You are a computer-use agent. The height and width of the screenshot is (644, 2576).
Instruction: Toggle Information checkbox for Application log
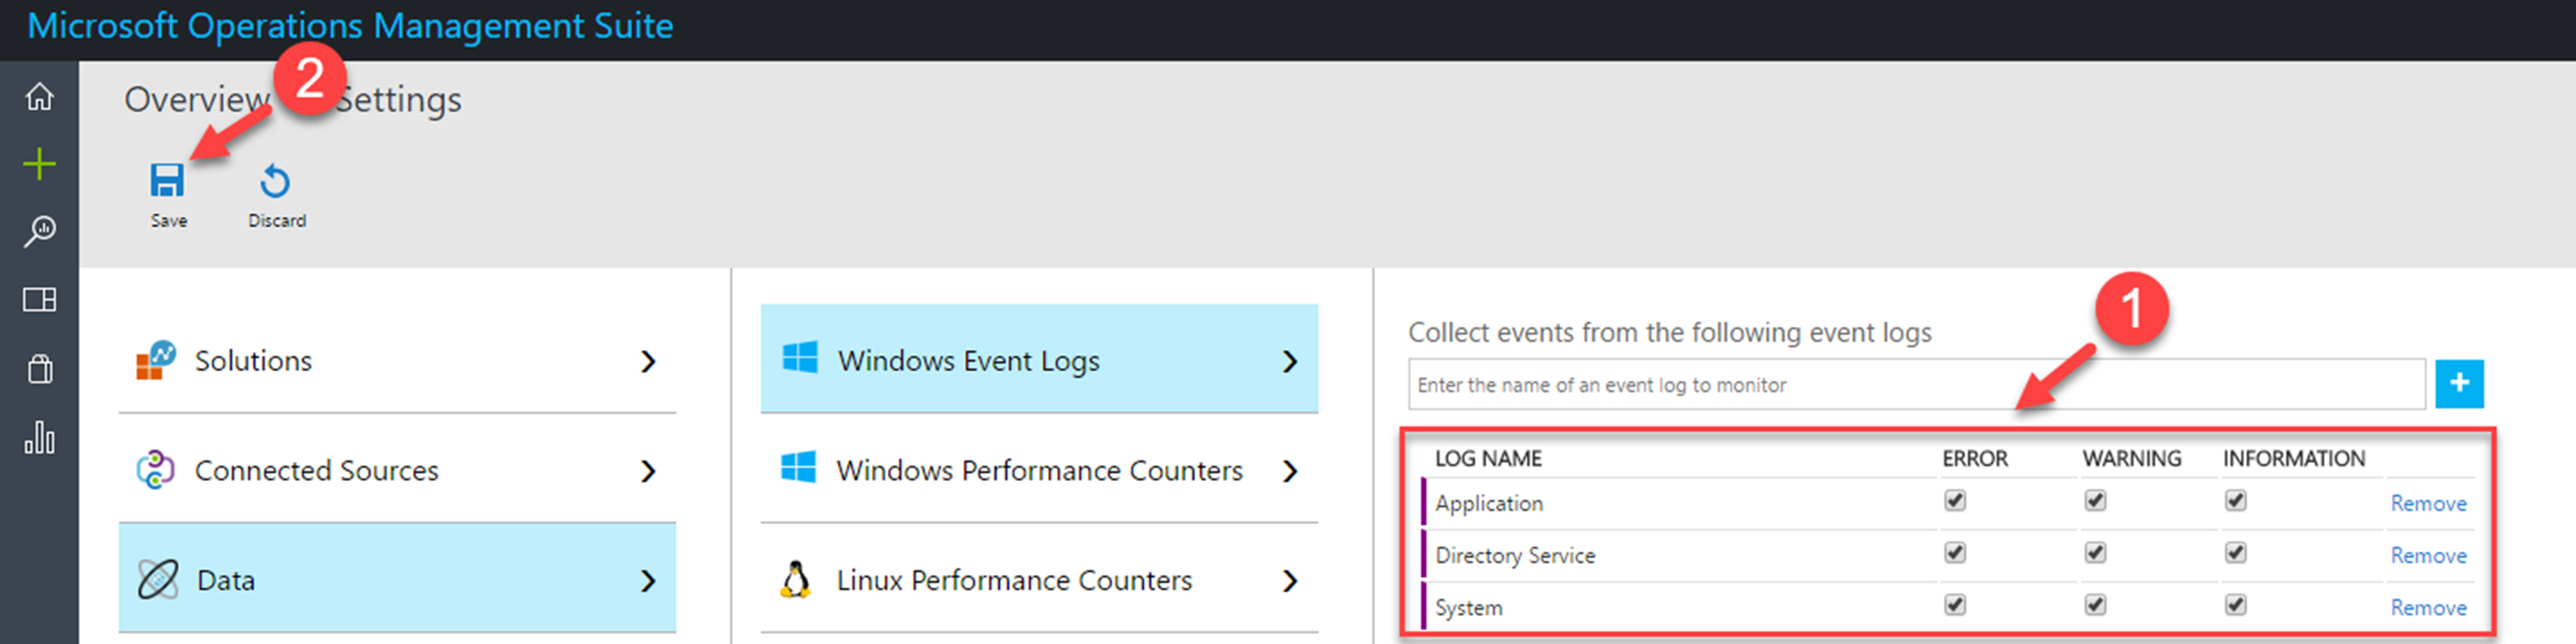[2236, 500]
